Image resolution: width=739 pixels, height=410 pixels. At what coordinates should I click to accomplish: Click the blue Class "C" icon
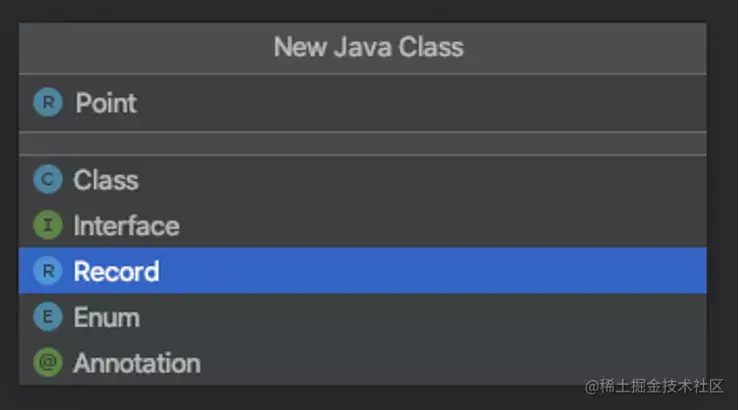[47, 180]
